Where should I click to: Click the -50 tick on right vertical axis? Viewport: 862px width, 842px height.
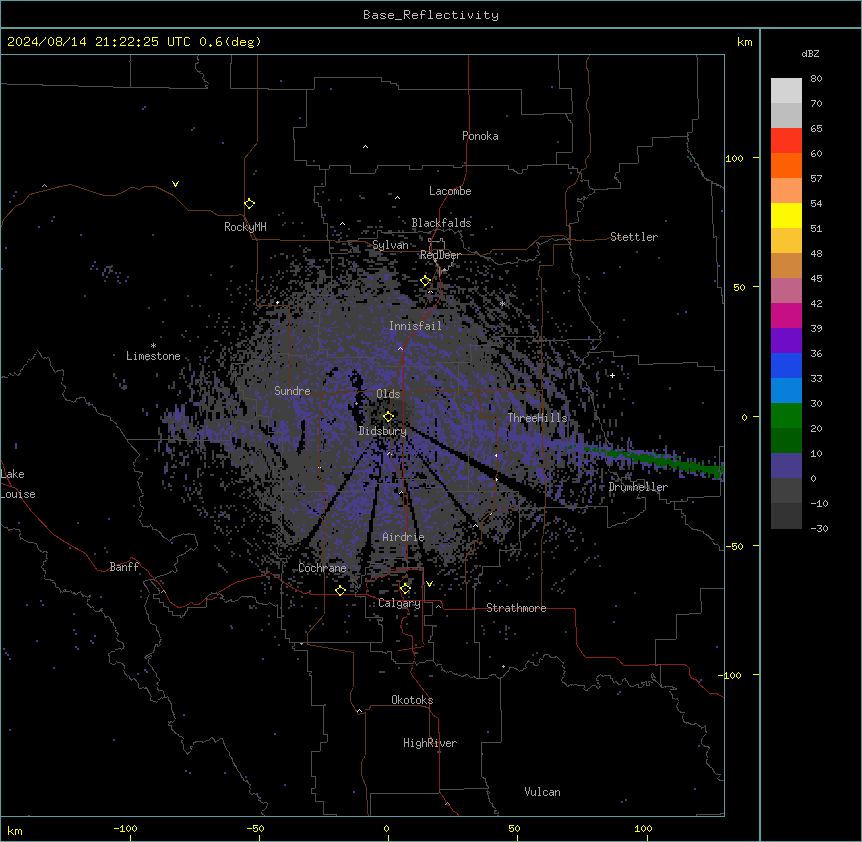click(x=734, y=546)
